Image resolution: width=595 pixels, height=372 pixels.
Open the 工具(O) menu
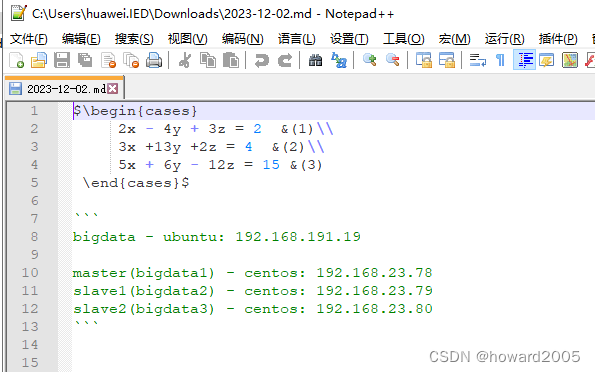(x=403, y=39)
